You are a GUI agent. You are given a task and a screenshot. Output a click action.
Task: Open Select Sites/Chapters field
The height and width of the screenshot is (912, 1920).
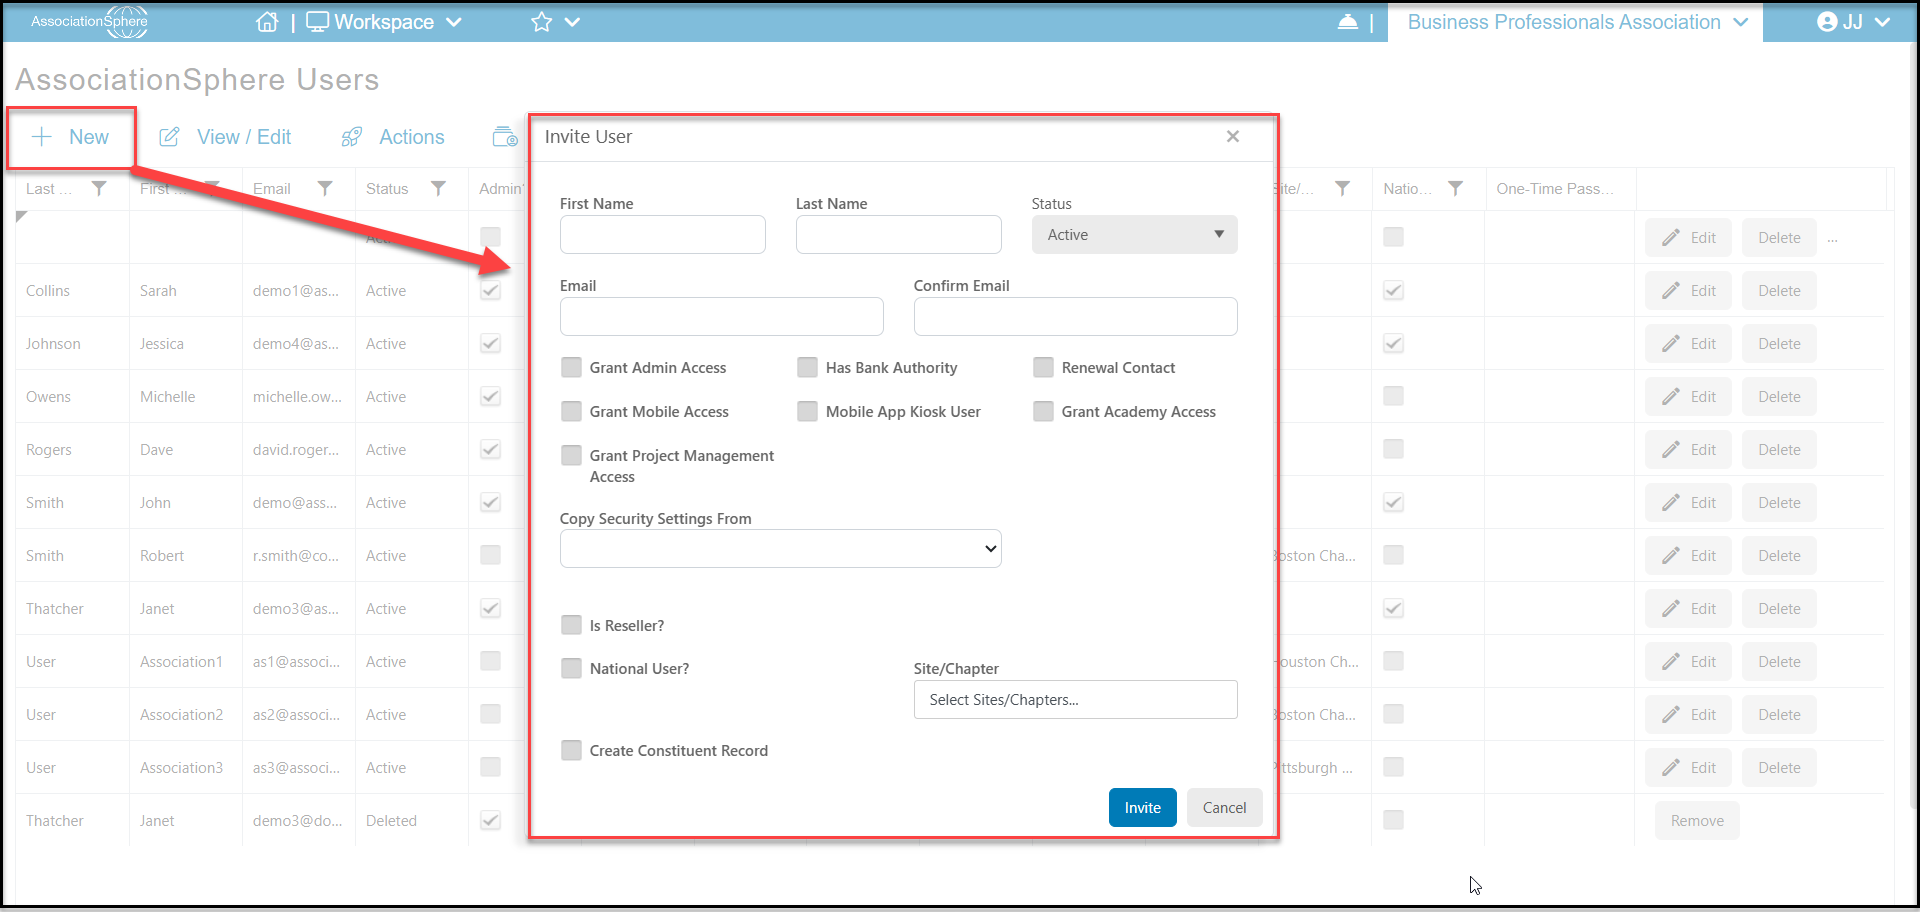(x=1076, y=700)
